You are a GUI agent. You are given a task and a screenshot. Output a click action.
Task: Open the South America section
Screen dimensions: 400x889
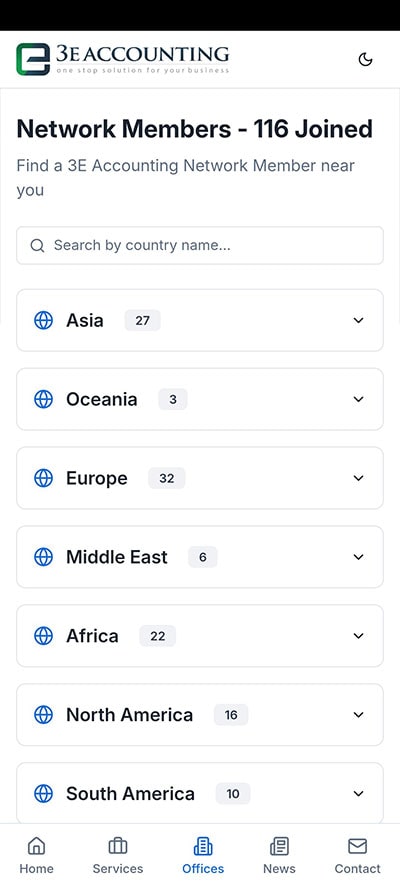(200, 793)
